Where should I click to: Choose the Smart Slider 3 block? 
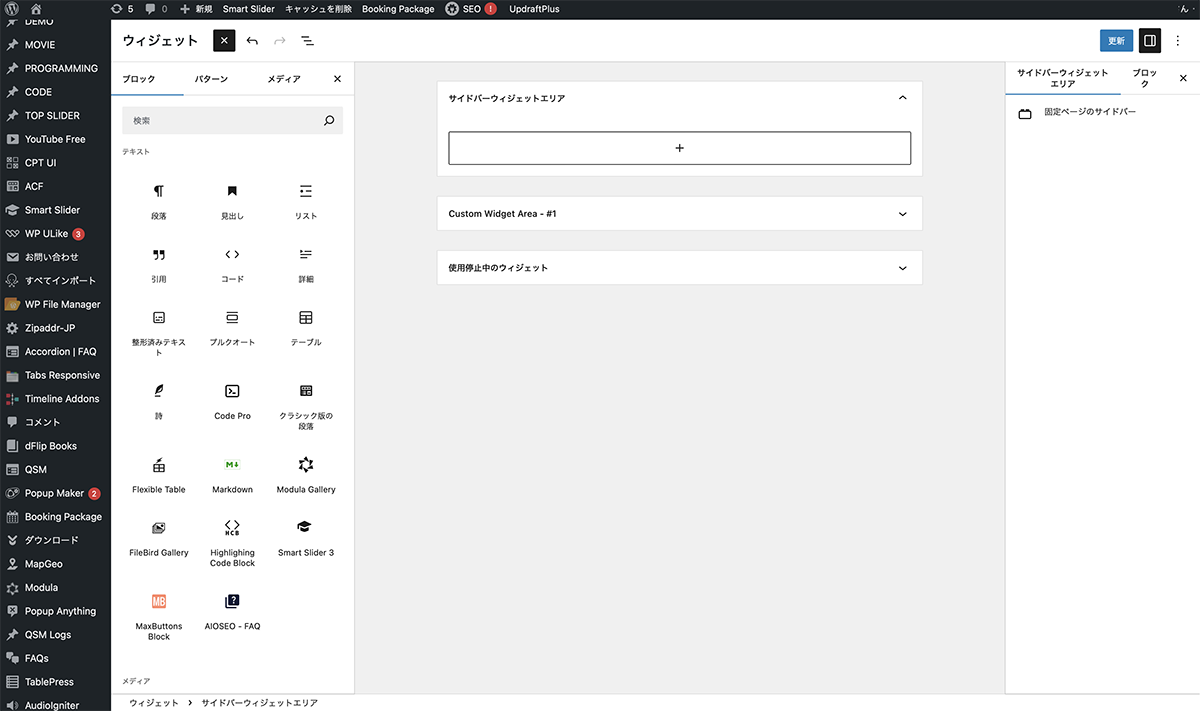pos(306,536)
